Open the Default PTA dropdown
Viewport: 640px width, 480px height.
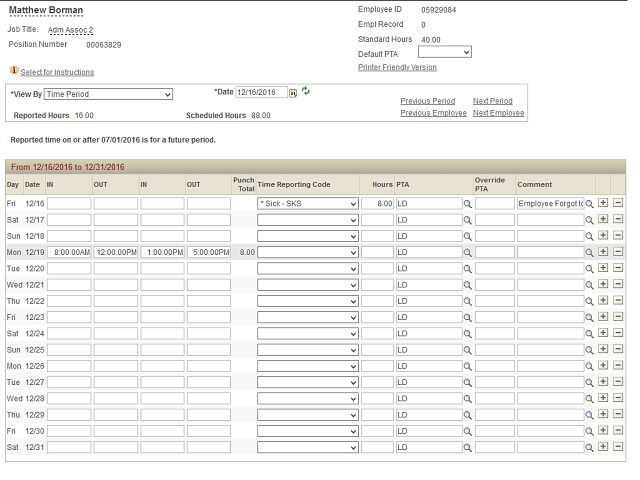[444, 52]
